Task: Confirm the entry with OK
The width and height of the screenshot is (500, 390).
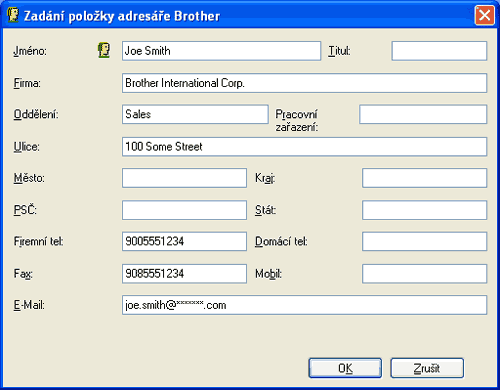Action: tap(345, 368)
